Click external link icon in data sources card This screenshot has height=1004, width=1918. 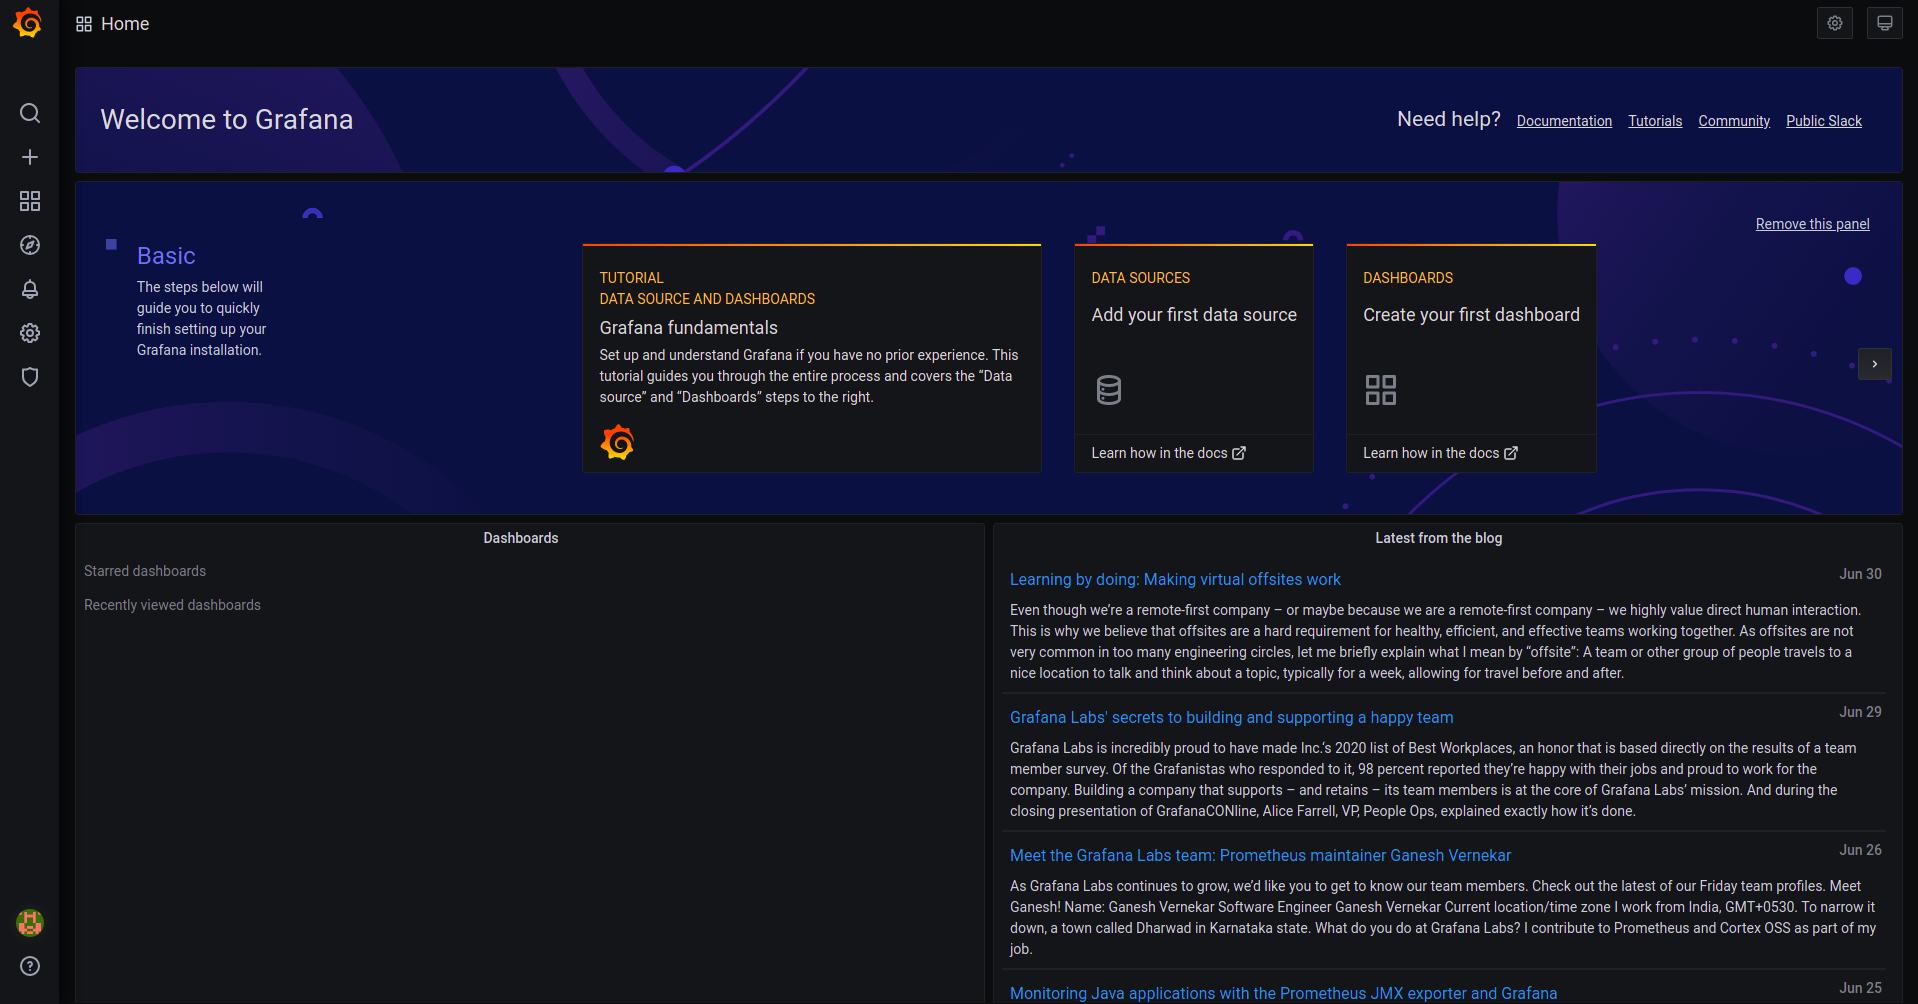[1239, 453]
